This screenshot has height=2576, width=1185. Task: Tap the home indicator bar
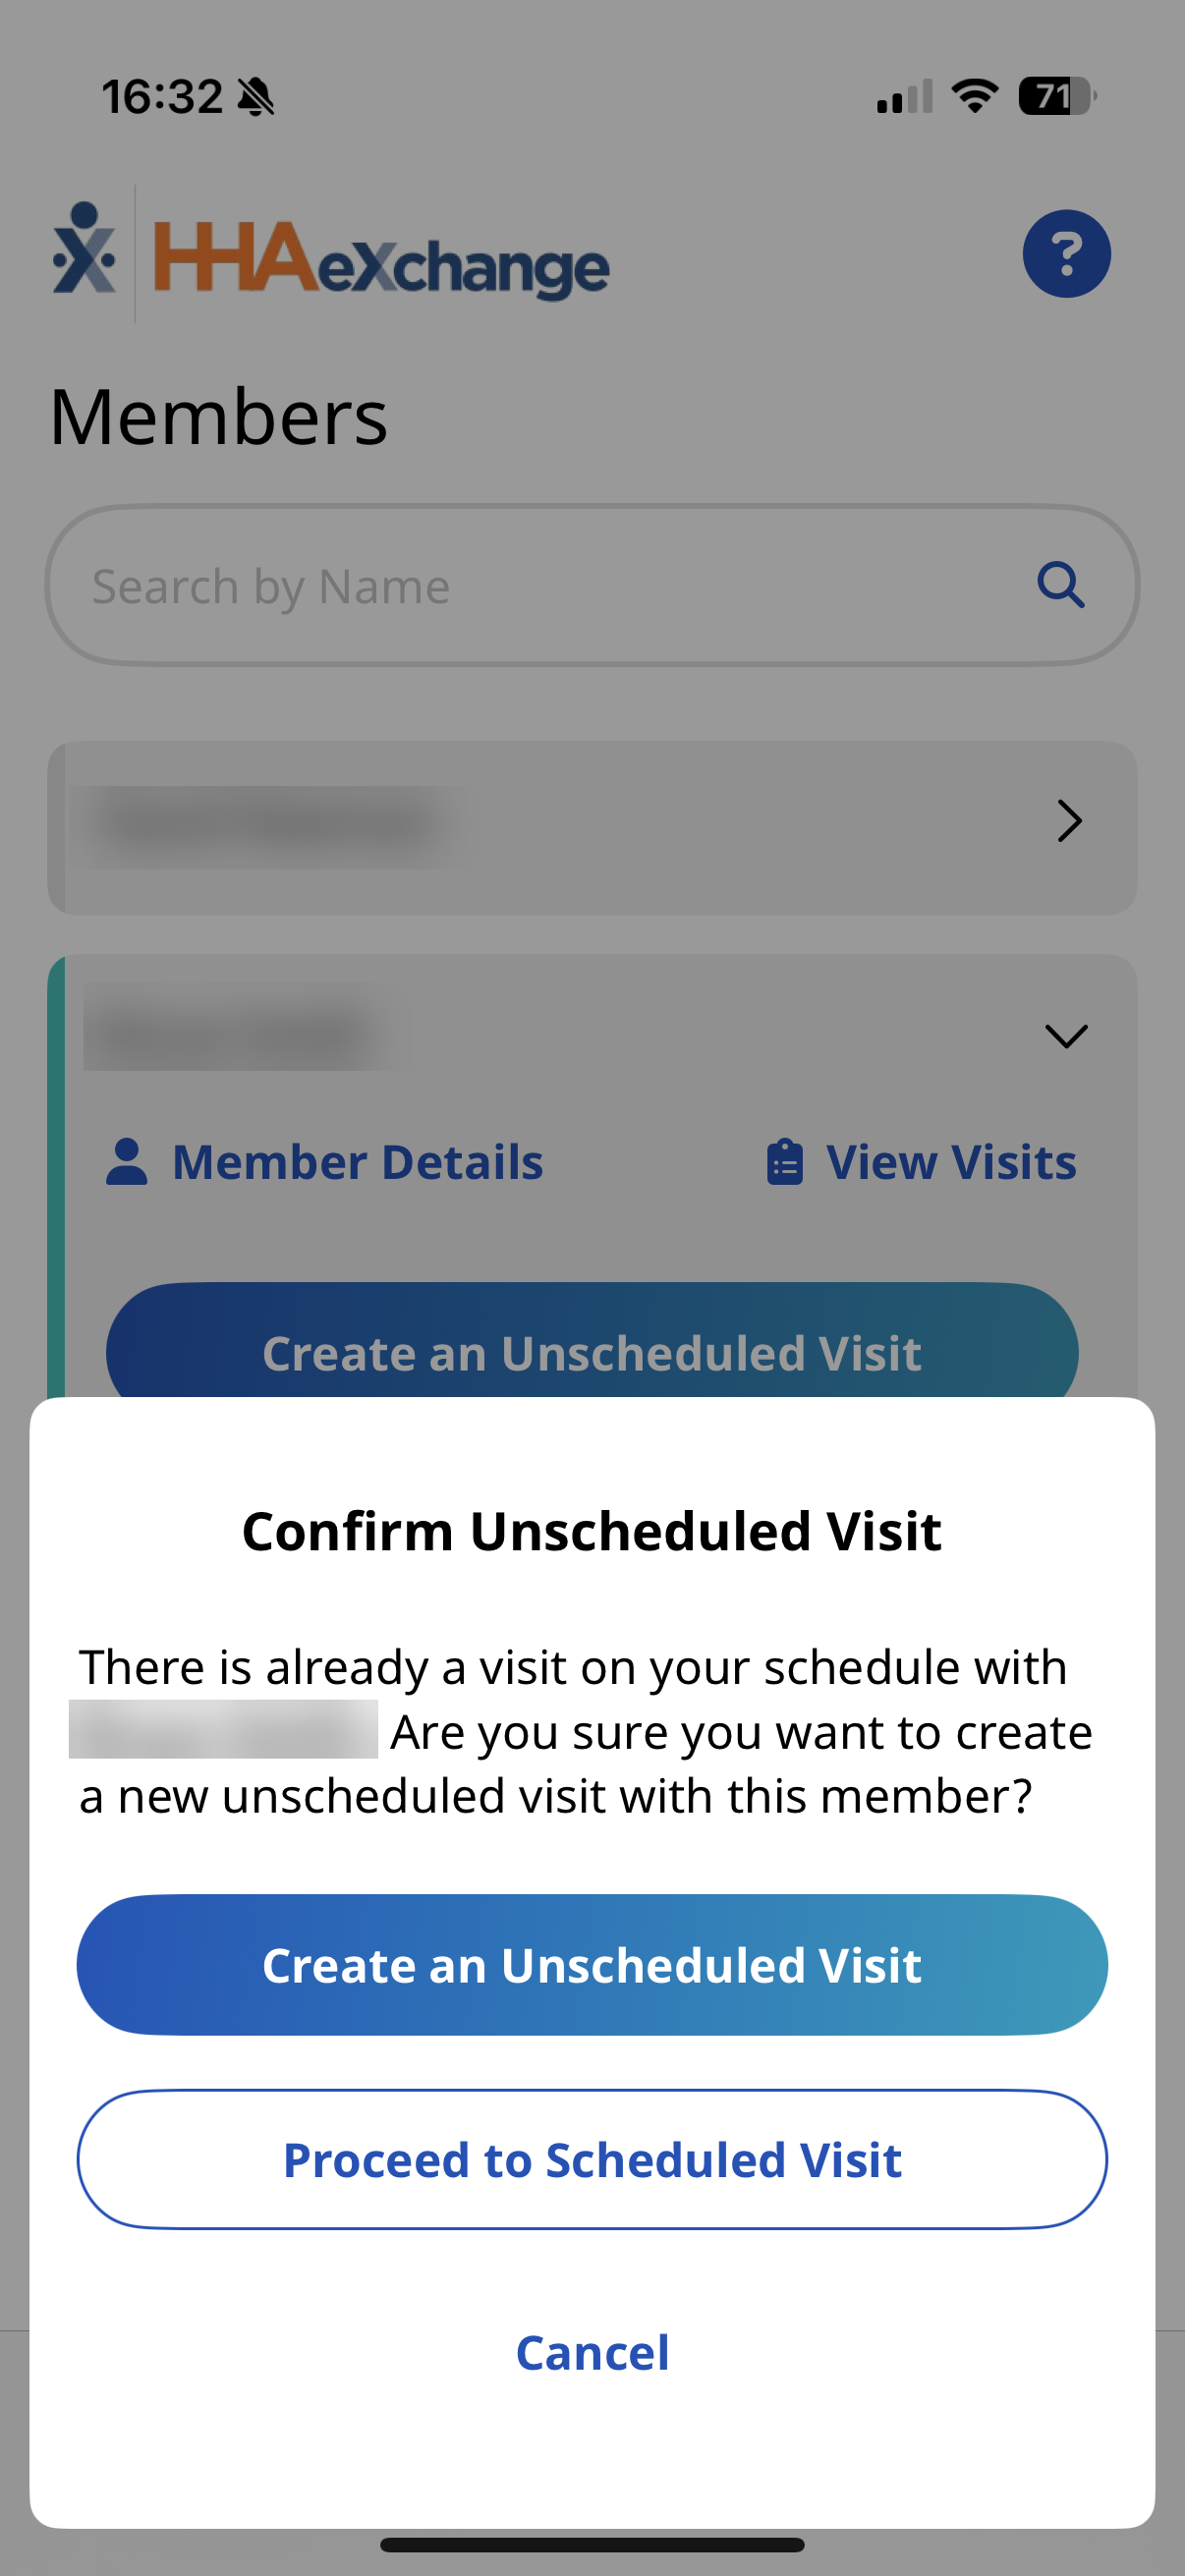pyautogui.click(x=592, y=2545)
